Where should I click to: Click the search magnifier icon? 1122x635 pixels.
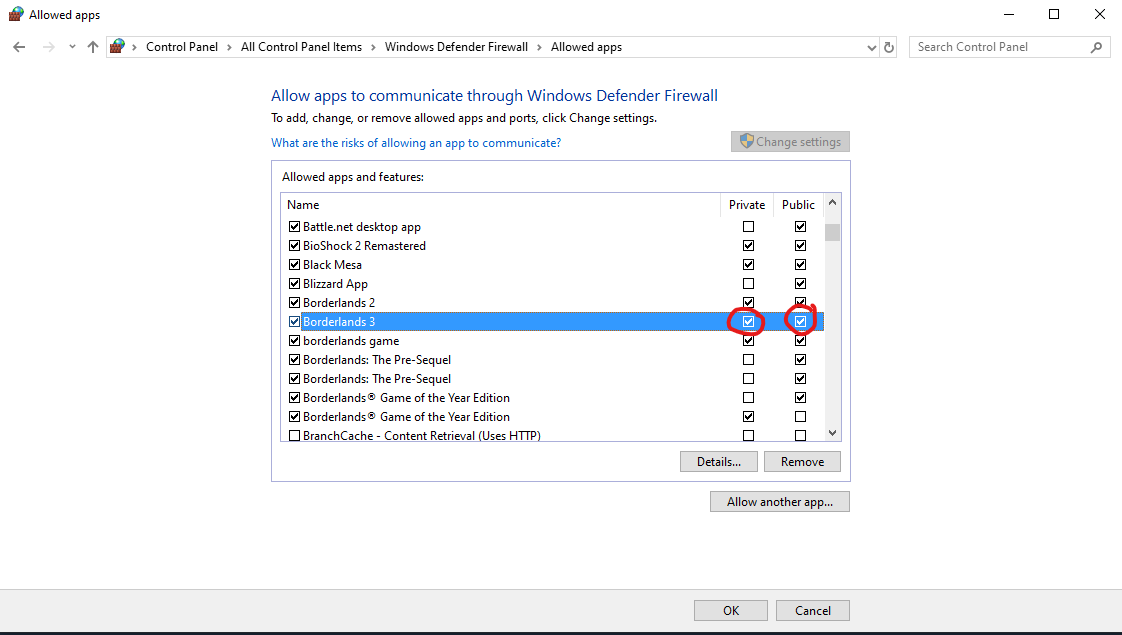[x=1096, y=47]
